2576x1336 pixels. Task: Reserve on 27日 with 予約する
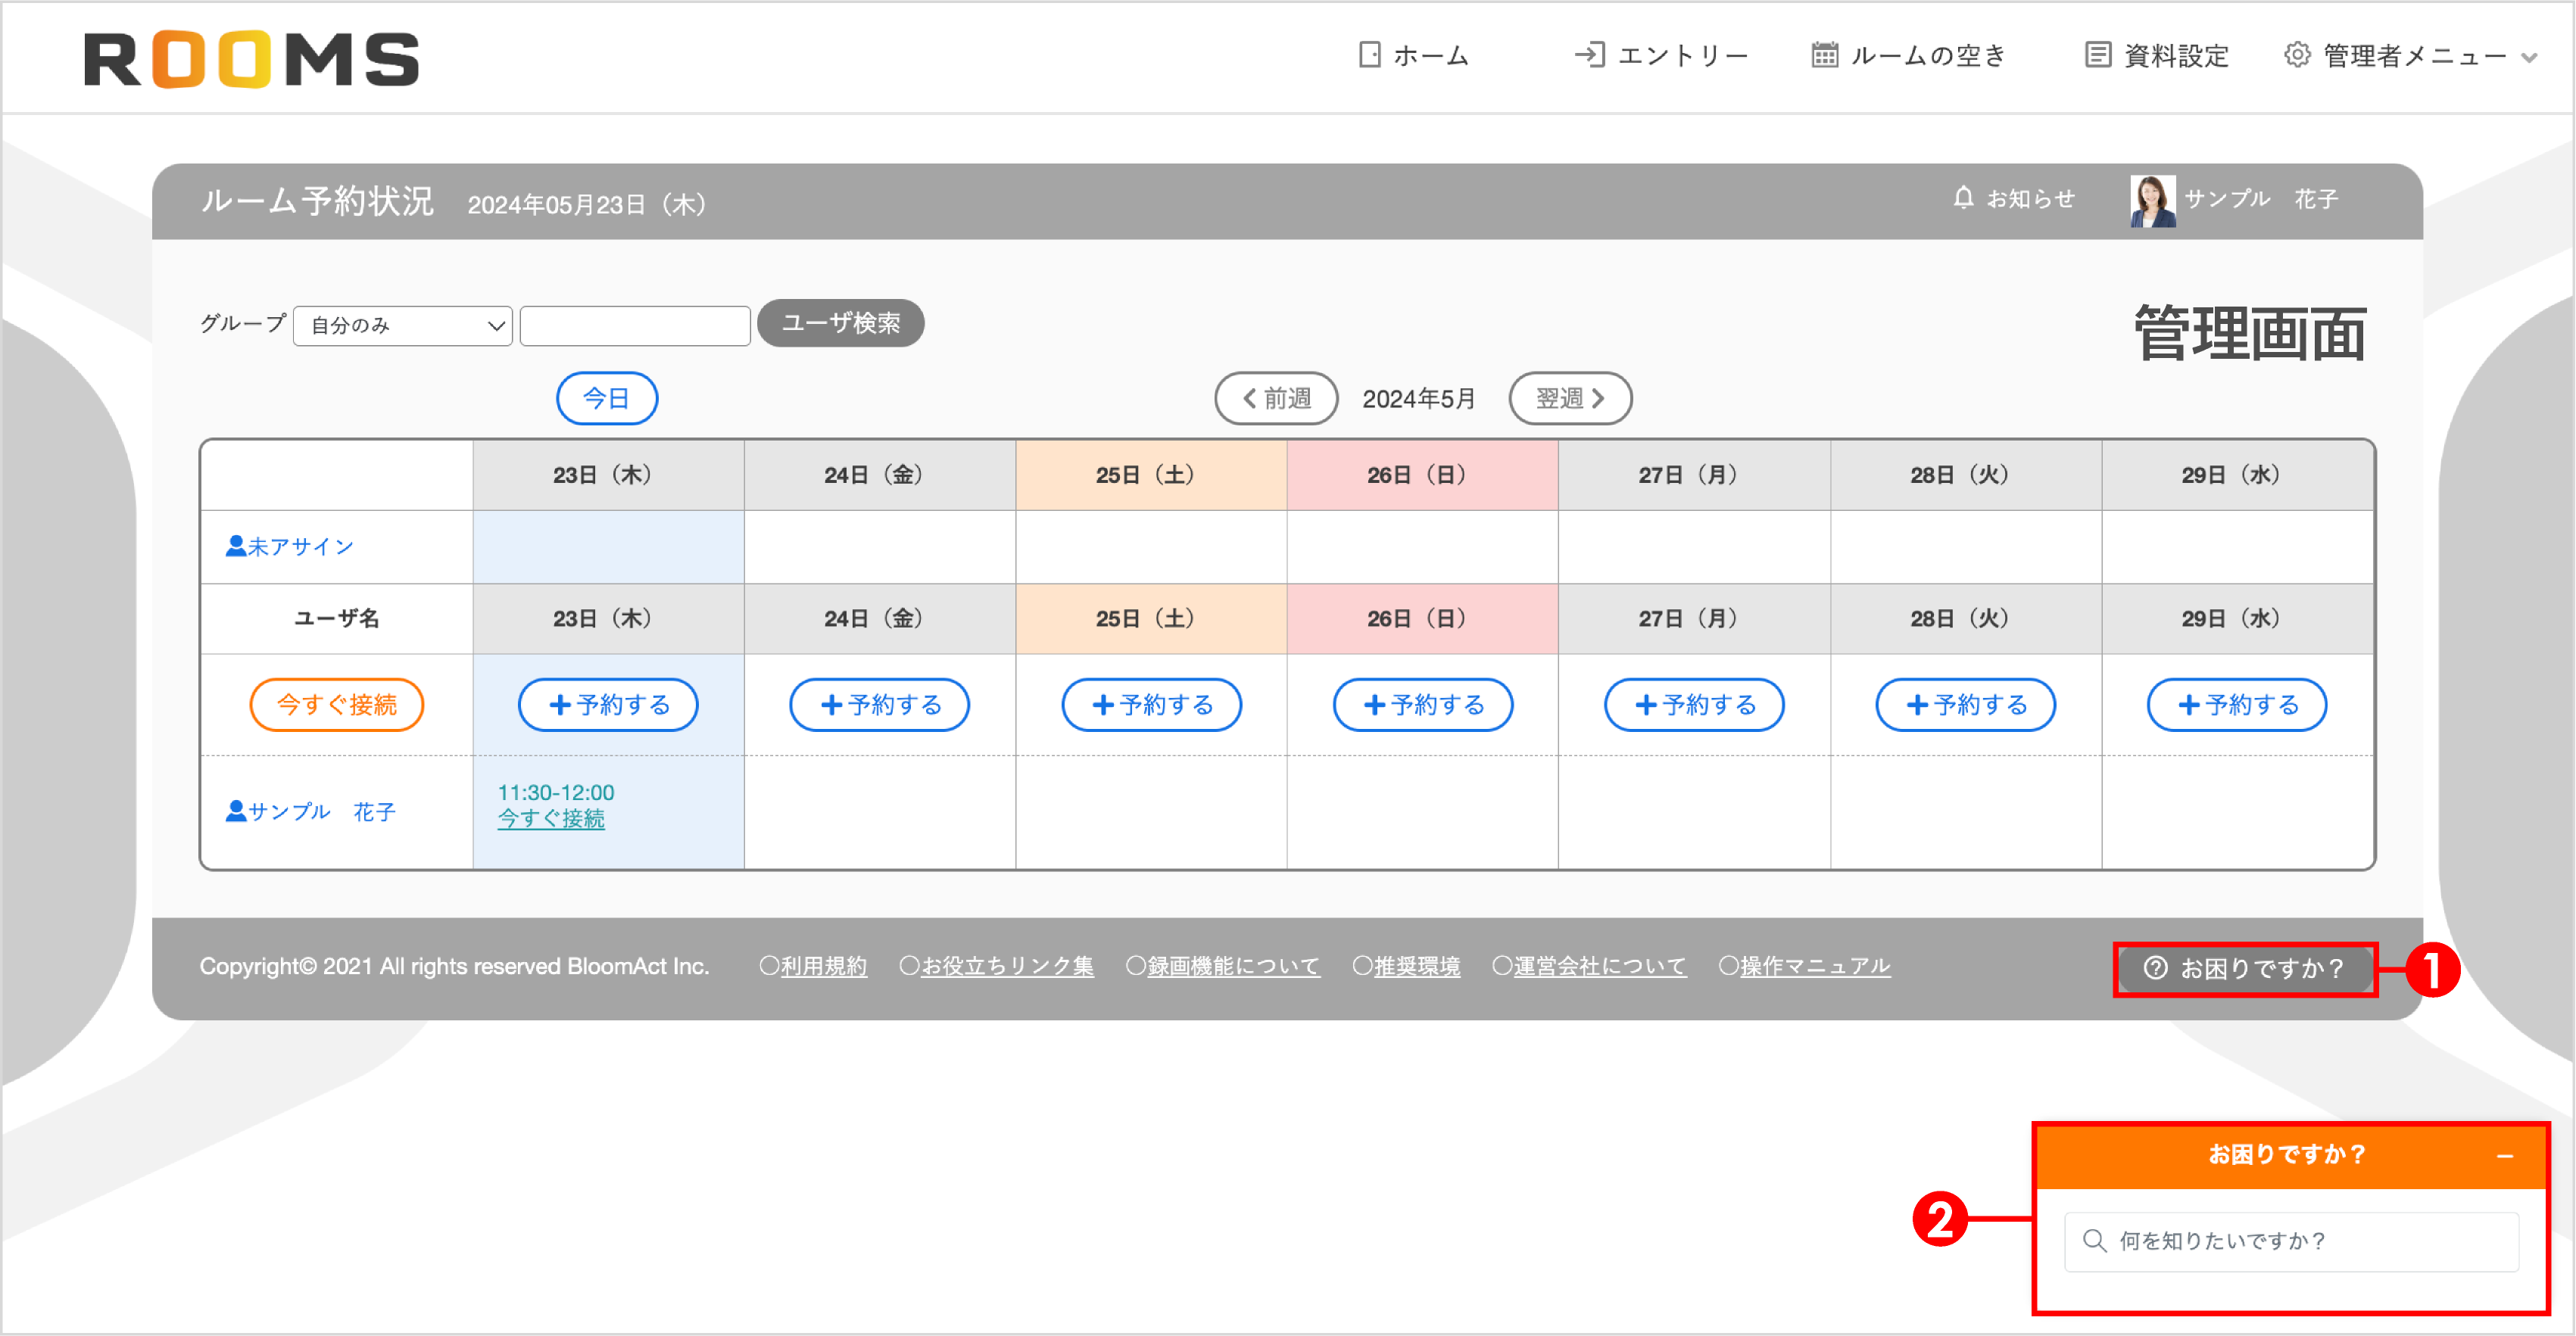click(x=1694, y=705)
